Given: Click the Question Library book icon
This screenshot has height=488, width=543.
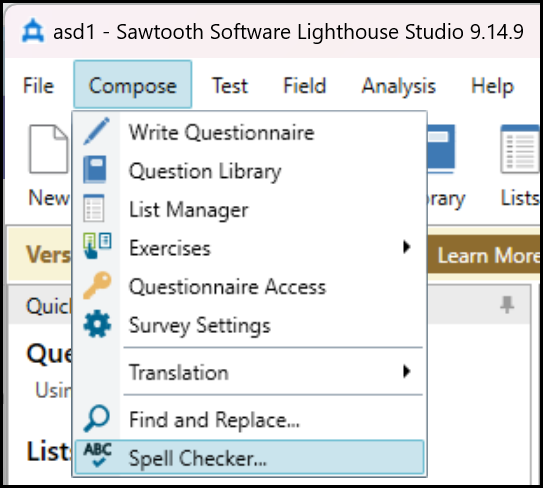Looking at the screenshot, I should coord(95,169).
